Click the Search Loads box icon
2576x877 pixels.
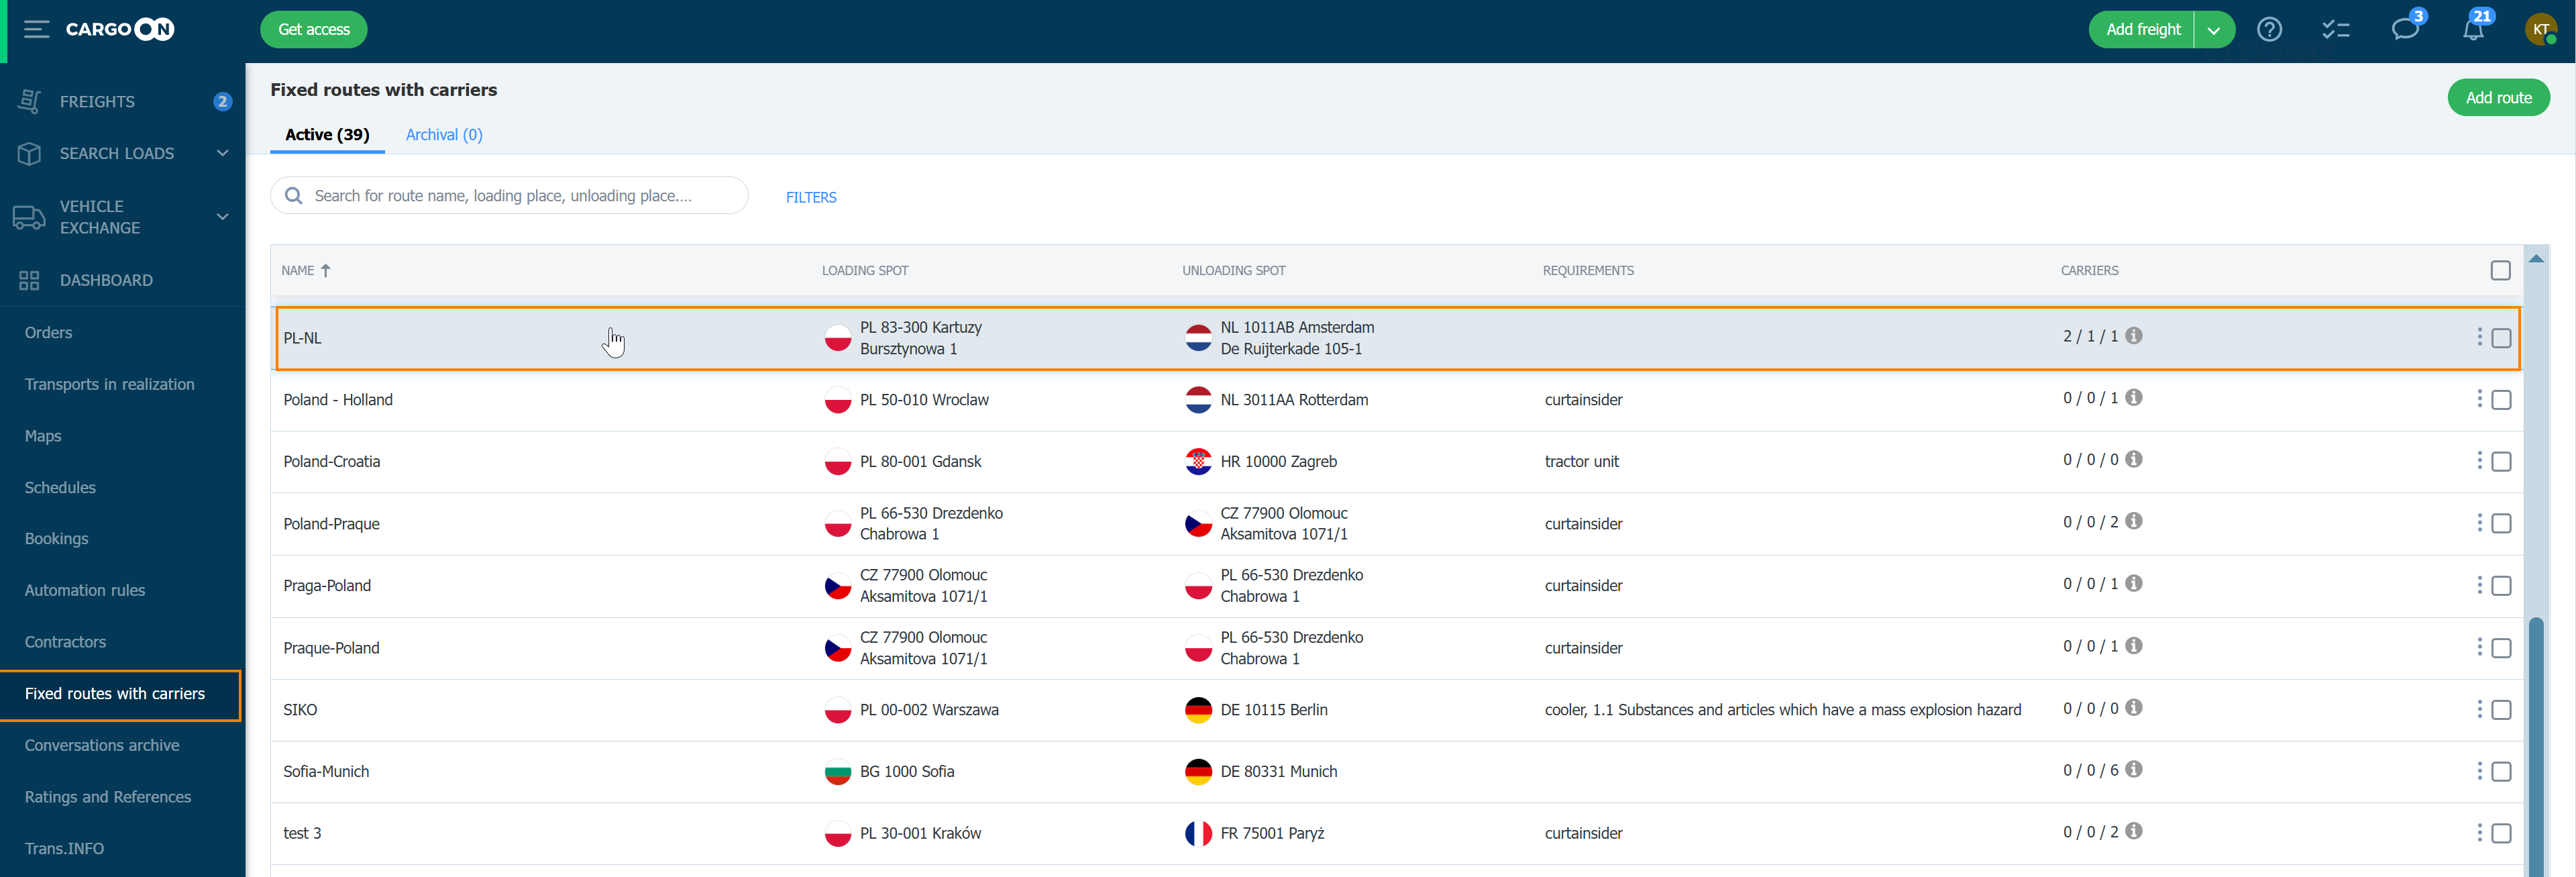[30, 153]
